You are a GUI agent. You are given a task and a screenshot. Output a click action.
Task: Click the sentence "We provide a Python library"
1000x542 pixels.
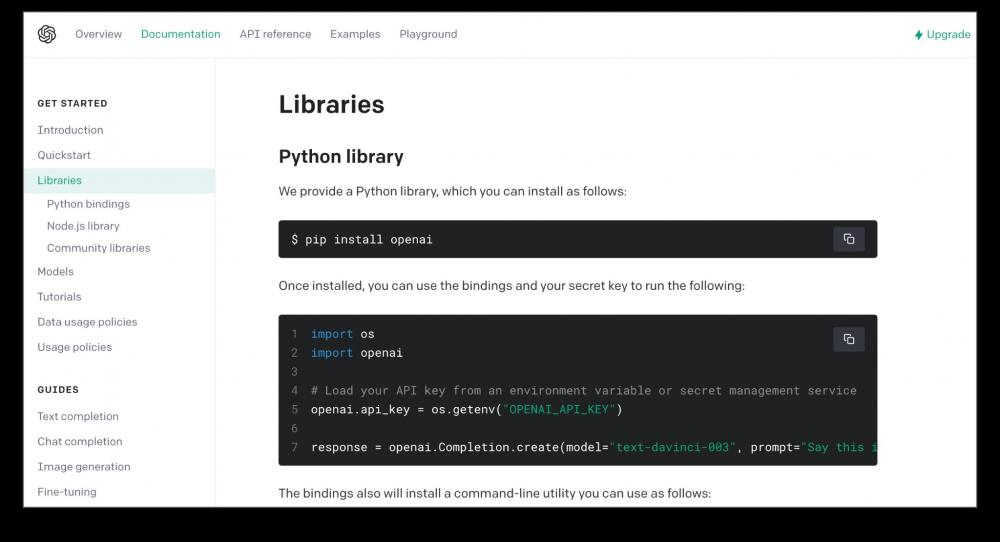[x=452, y=191]
